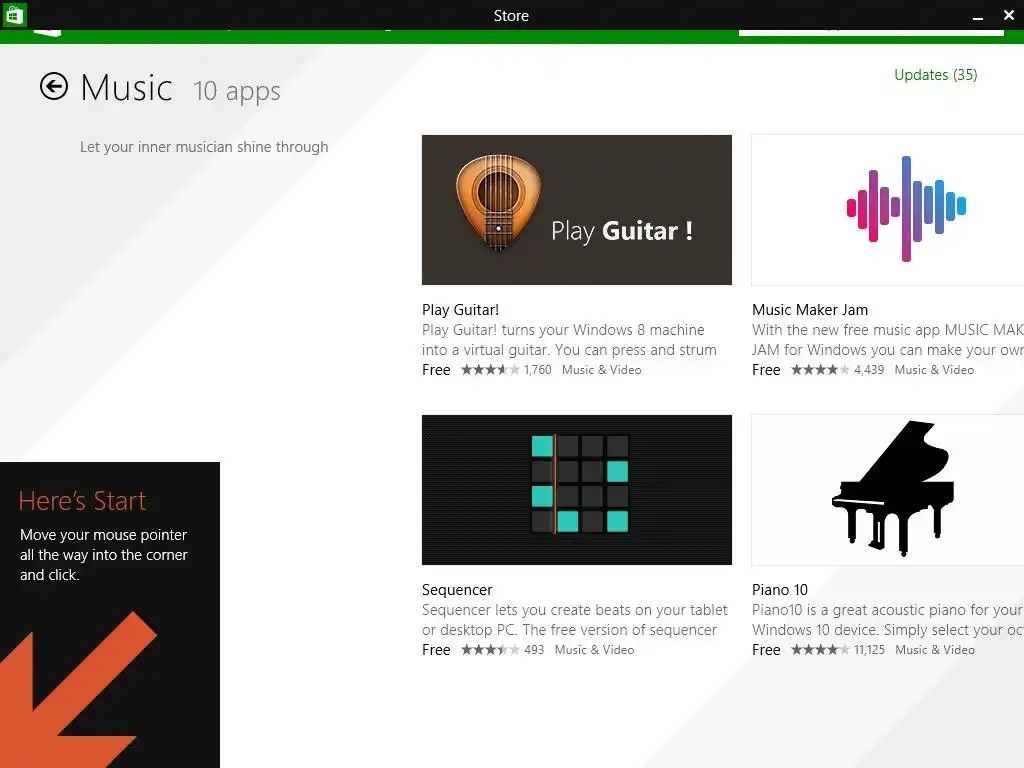
Task: Click the "Let your inner musician shine through" tagline
Action: (204, 147)
